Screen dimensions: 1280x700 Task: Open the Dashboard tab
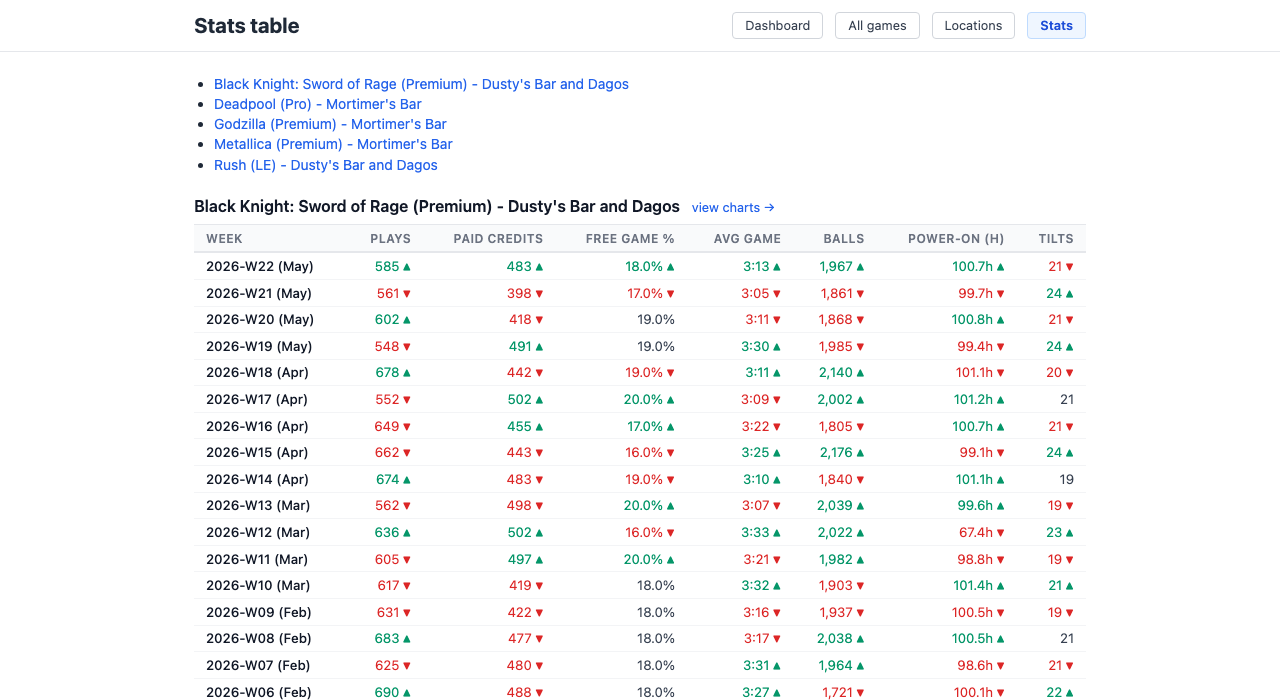777,26
